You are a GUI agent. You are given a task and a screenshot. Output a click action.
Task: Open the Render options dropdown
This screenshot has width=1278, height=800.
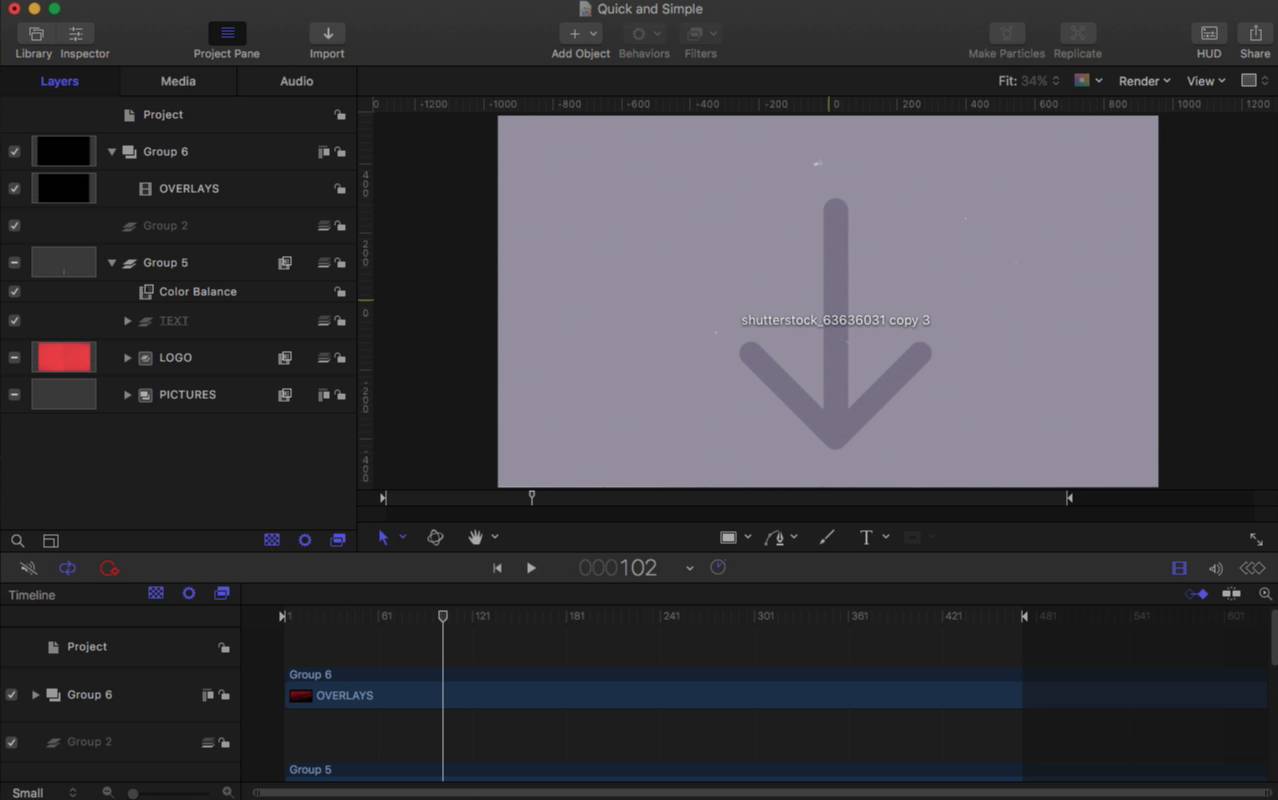[1145, 81]
